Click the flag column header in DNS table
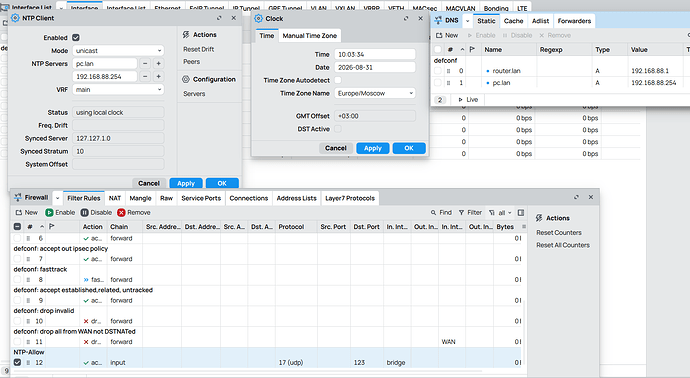Viewport: 690px width, 378px height. [x=472, y=49]
